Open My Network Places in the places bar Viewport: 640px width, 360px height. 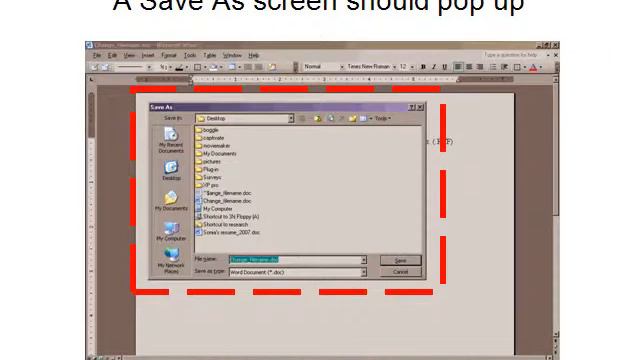click(x=171, y=260)
